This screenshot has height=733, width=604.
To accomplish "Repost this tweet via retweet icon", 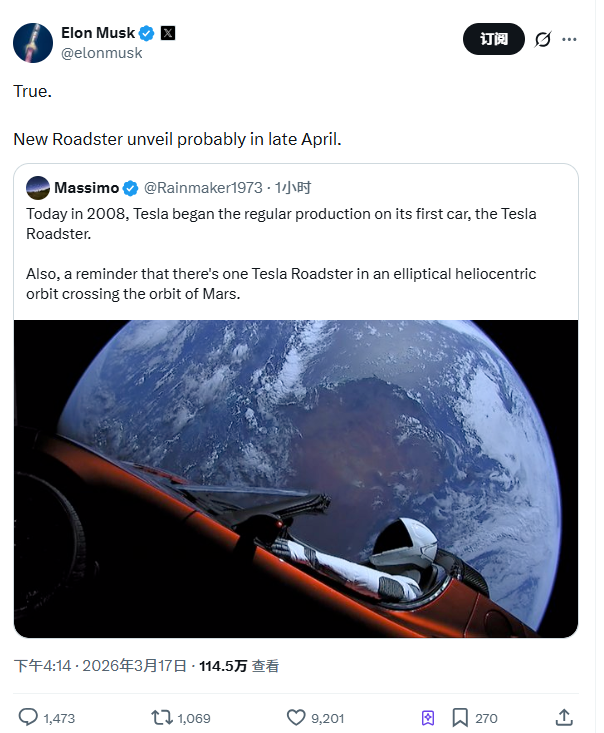I will [161, 717].
